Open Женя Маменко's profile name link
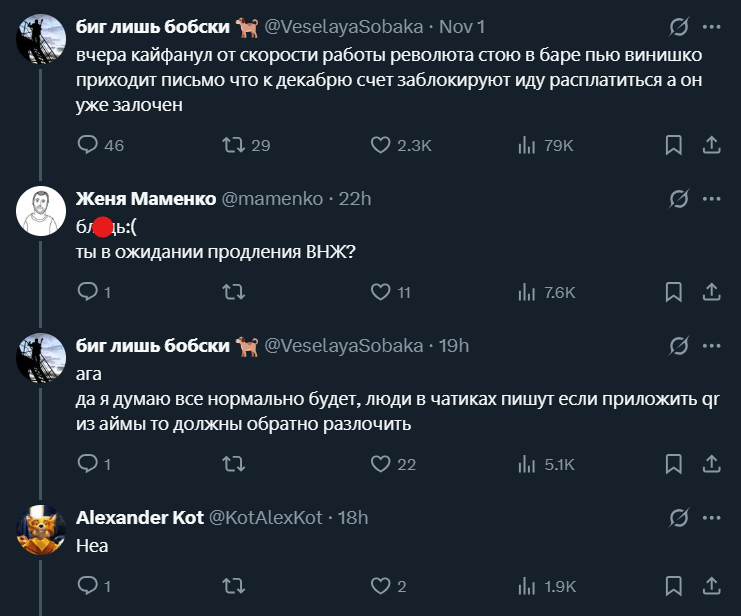Viewport: 741px width, 616px height. point(145,199)
